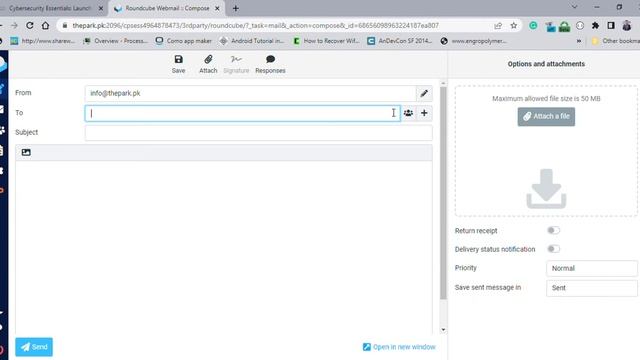
Task: Click the To recipient field
Action: pos(242,113)
